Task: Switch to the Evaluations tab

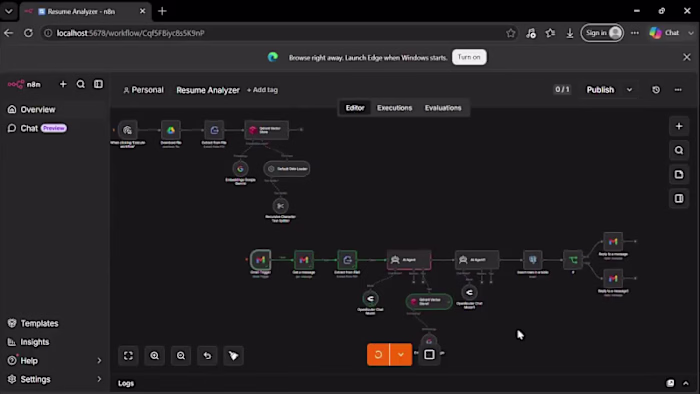Action: tap(443, 108)
